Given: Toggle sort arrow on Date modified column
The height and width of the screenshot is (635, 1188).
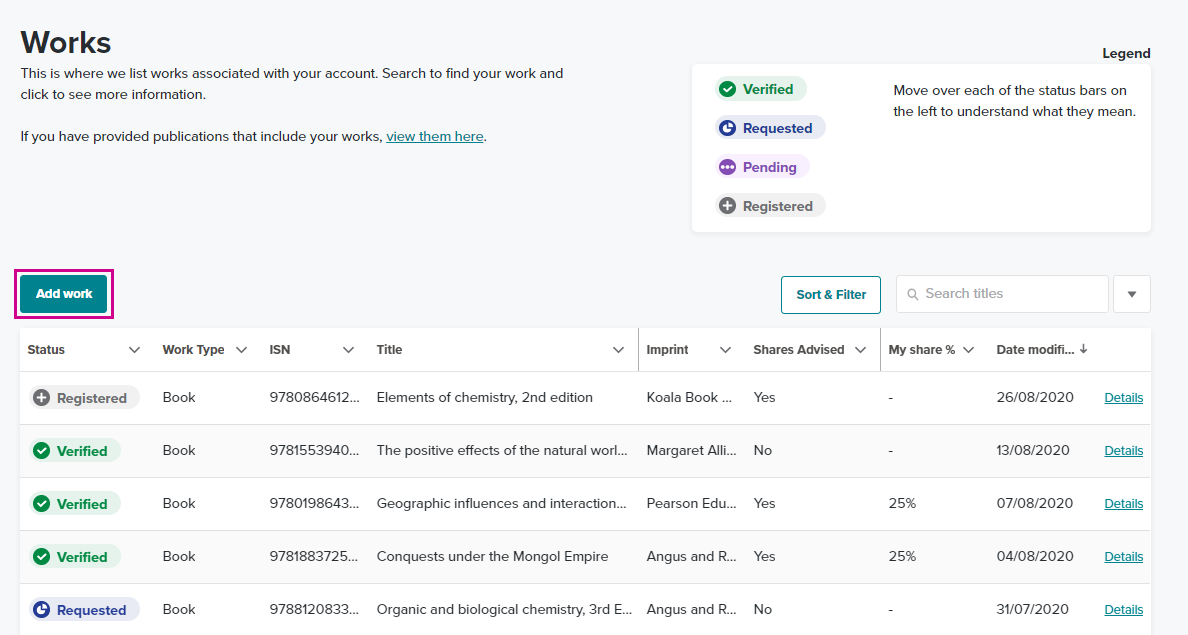Looking at the screenshot, I should 1083,349.
